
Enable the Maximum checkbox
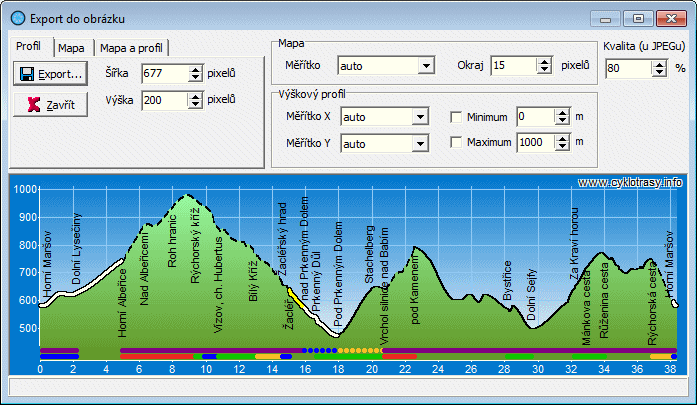coord(456,142)
